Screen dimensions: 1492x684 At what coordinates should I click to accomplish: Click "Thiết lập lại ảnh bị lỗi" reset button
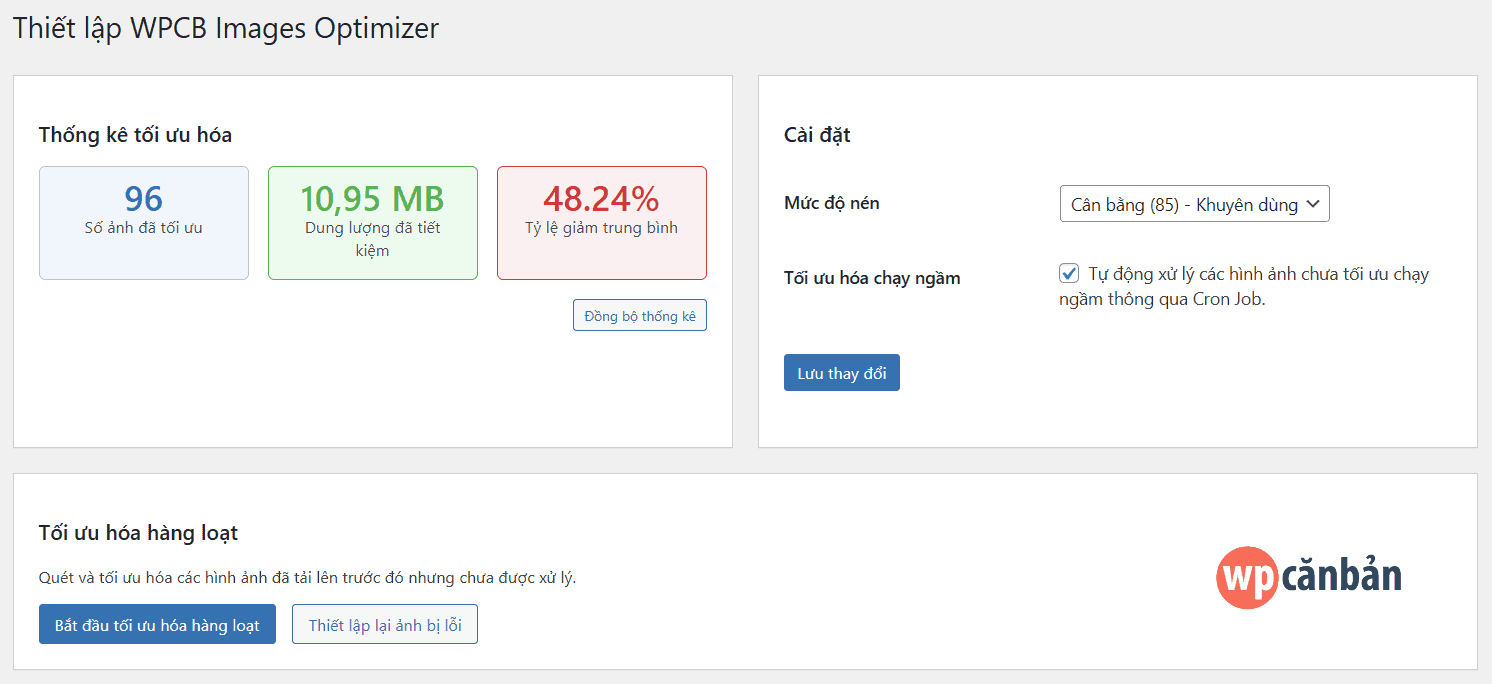384,623
